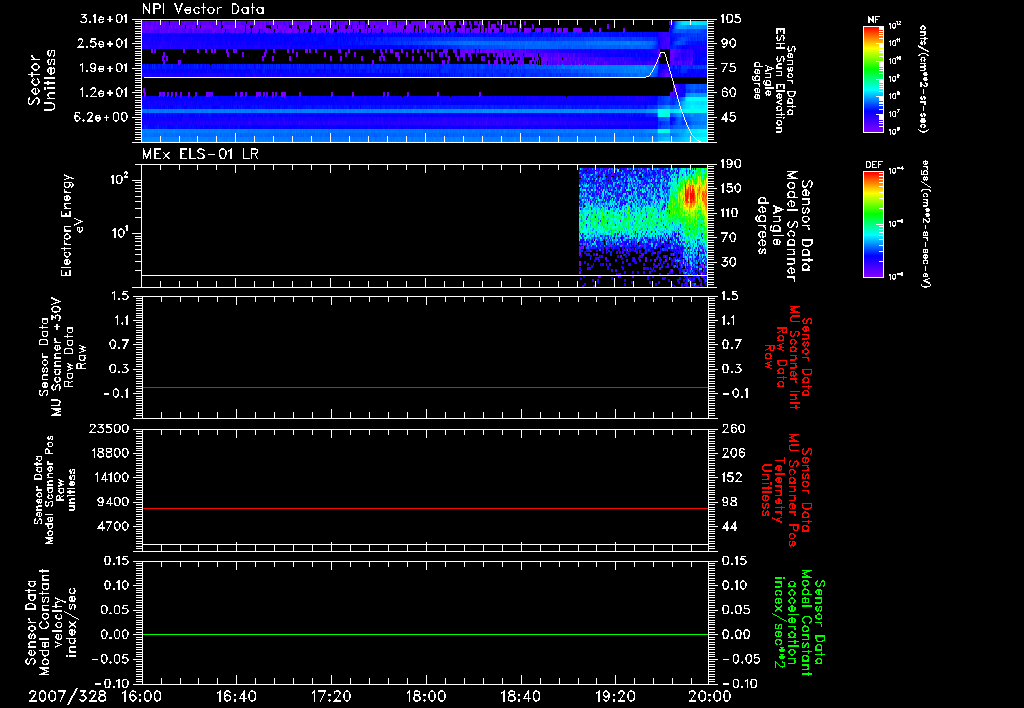Click the peak of the white sun-elevation curve

(x=662, y=52)
